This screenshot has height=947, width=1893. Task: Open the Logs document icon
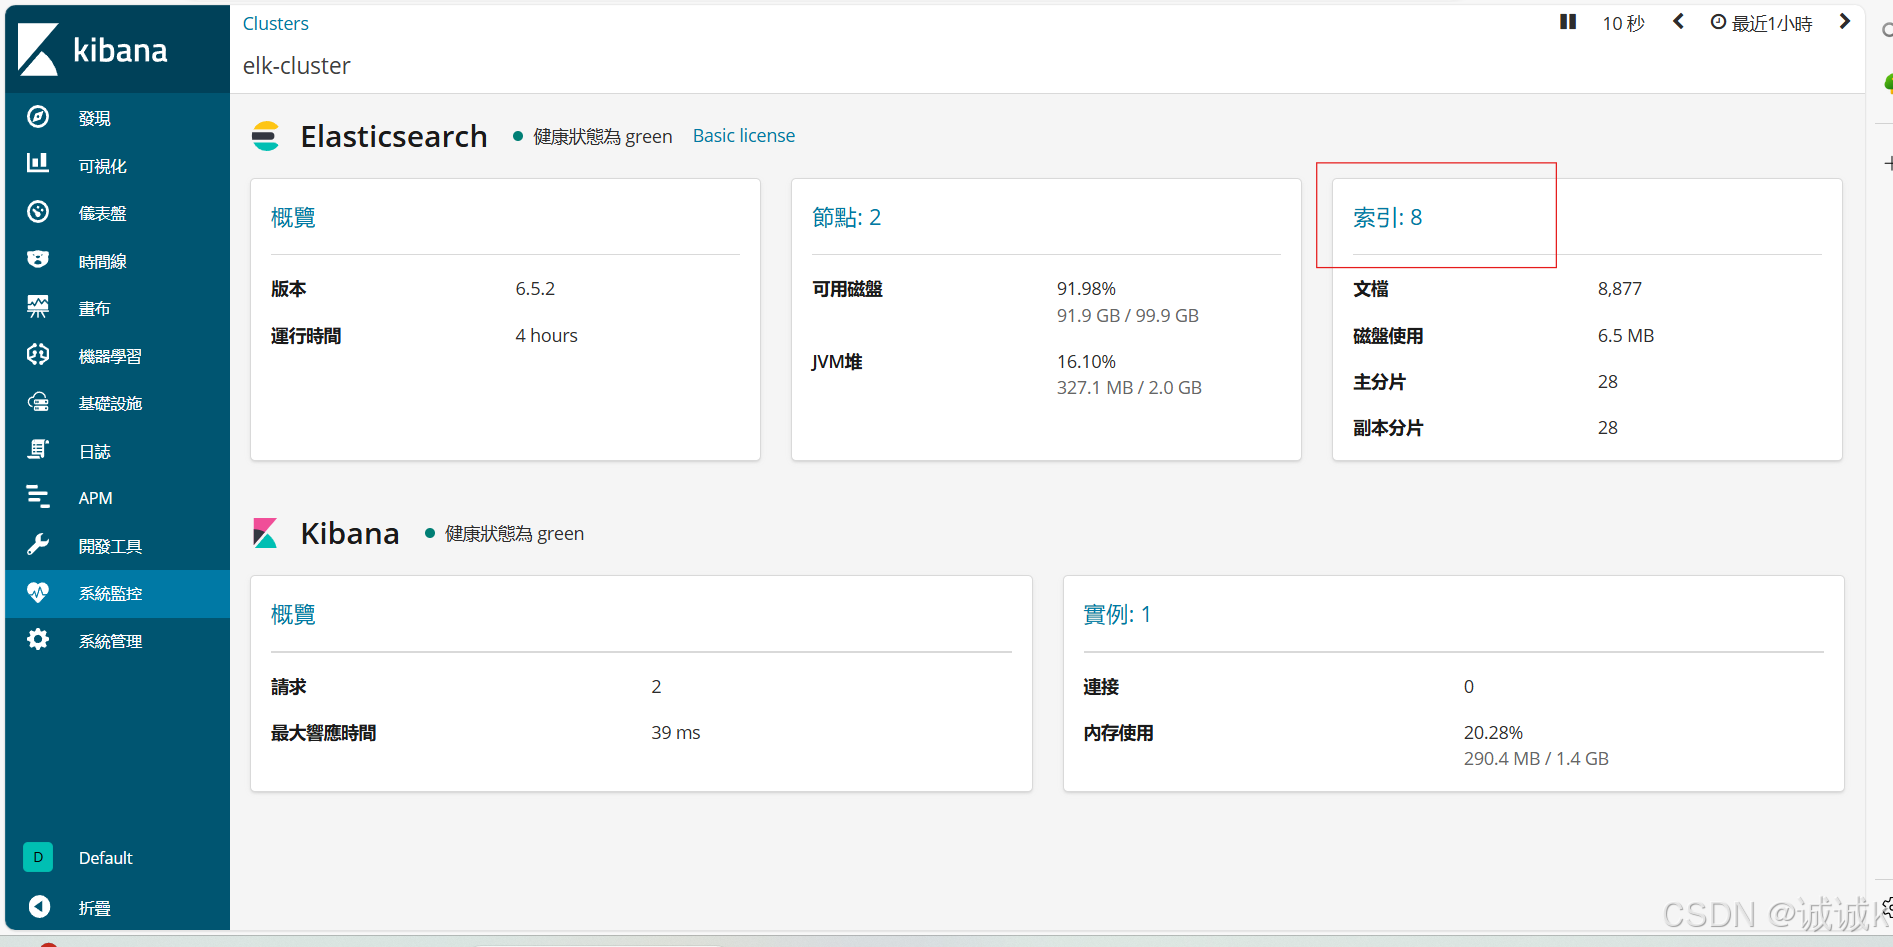[38, 450]
